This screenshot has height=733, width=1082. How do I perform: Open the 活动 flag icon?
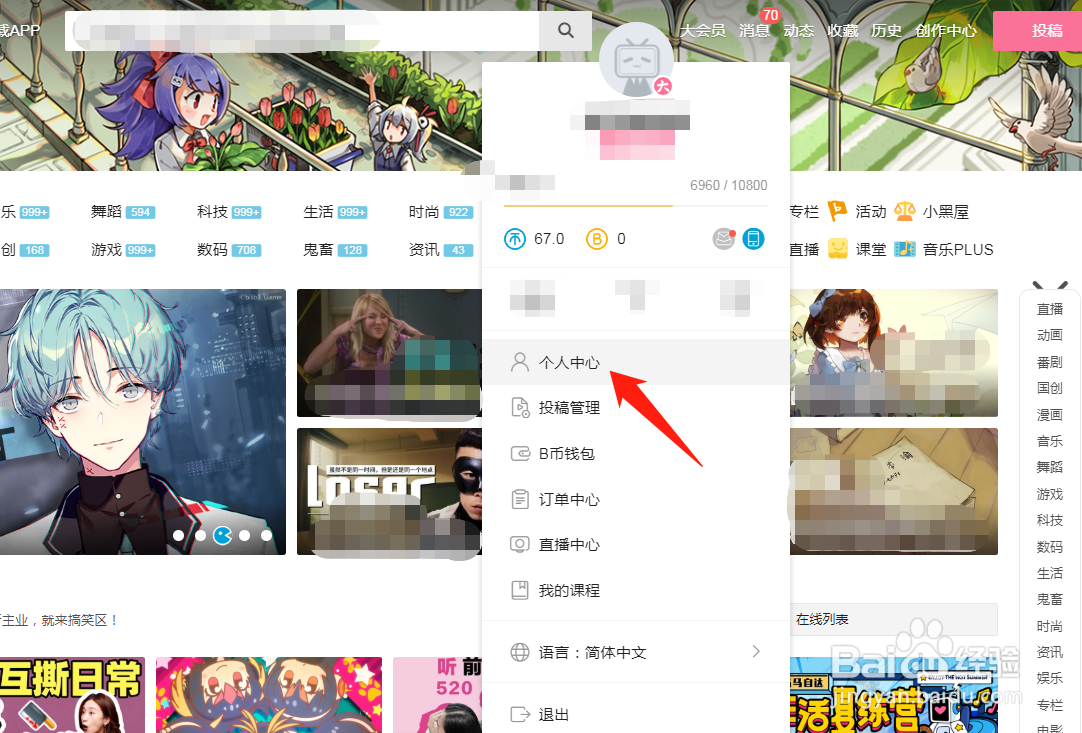pyautogui.click(x=838, y=212)
